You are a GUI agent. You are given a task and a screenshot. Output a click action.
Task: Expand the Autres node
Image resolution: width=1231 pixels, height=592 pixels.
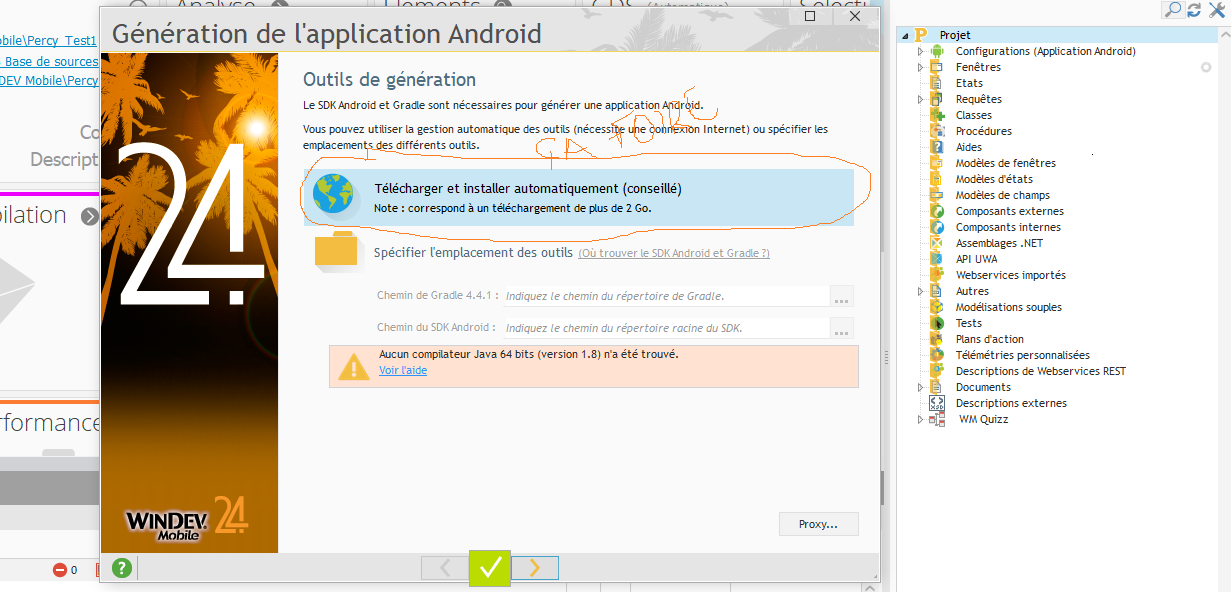921,291
